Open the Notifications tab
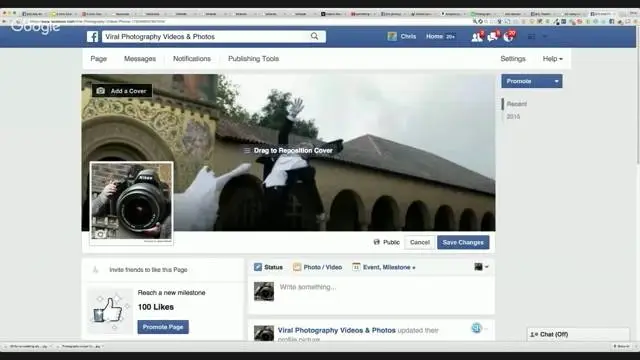640x360 pixels. tap(192, 59)
